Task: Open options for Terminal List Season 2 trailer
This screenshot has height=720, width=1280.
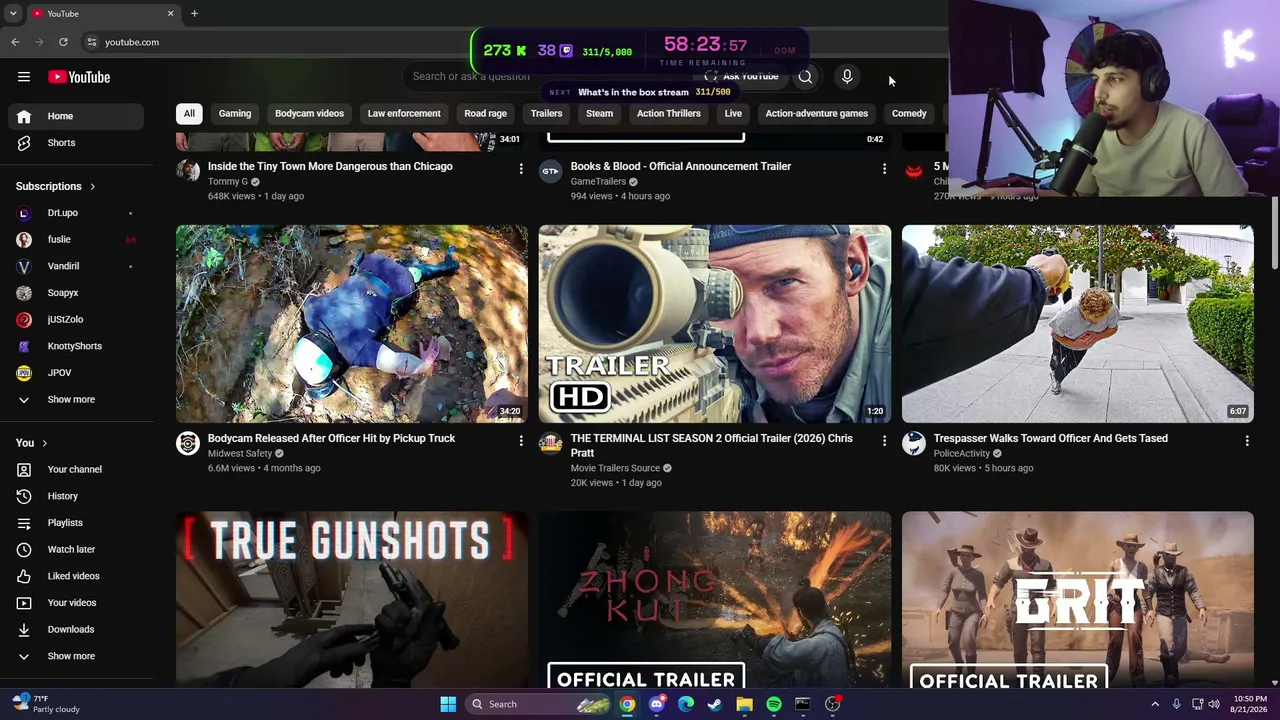Action: (884, 441)
